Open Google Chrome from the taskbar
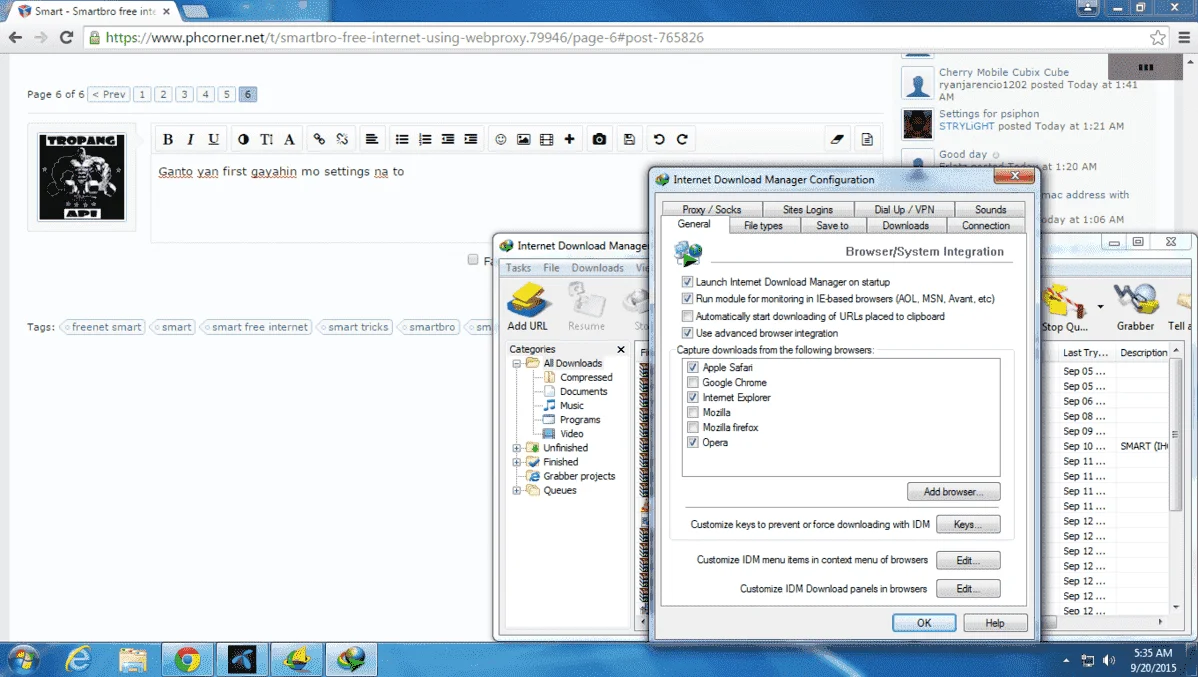 [x=187, y=659]
